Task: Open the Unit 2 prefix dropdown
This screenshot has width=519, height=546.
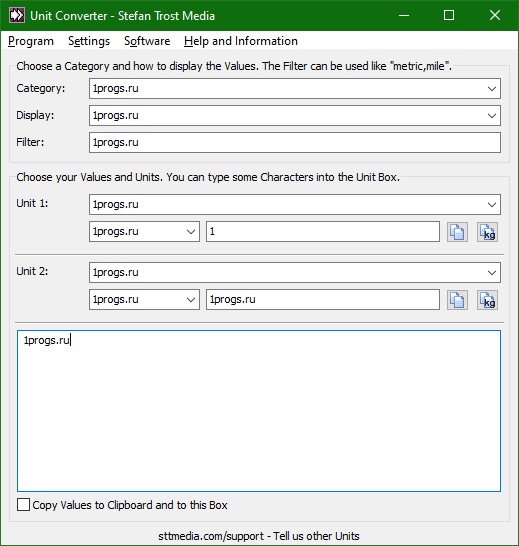Action: click(x=191, y=299)
